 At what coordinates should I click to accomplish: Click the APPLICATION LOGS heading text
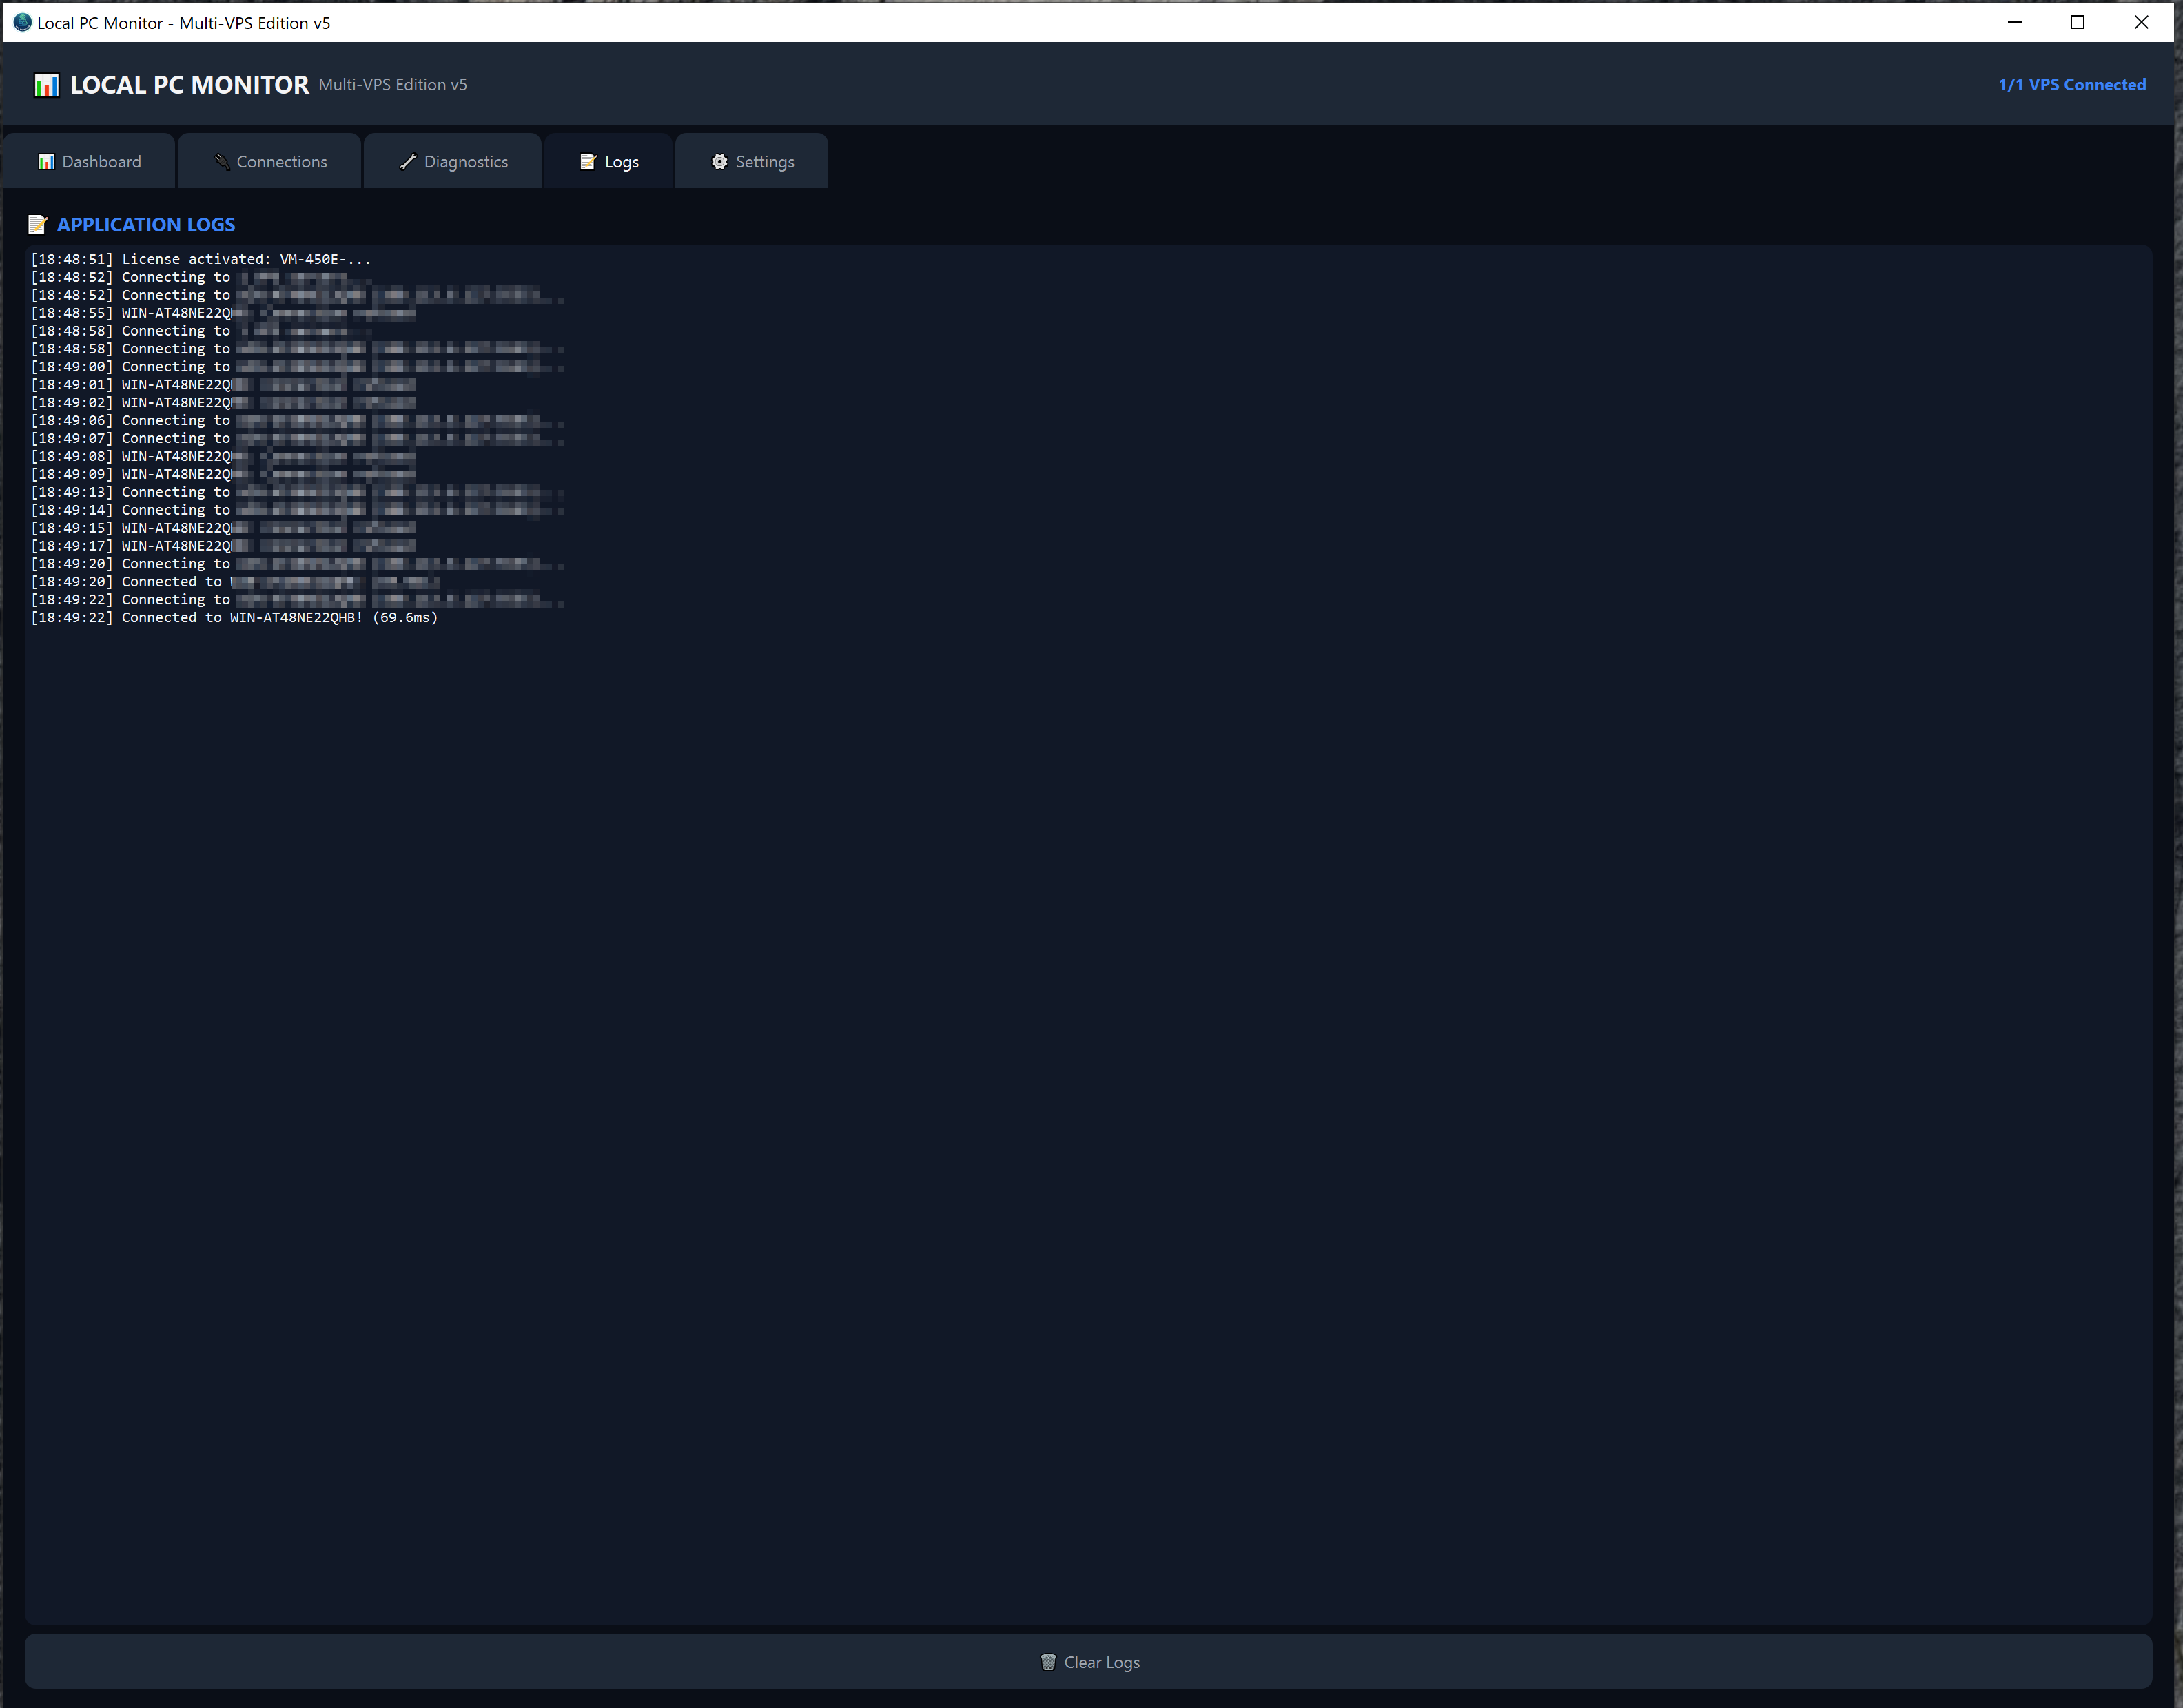146,225
